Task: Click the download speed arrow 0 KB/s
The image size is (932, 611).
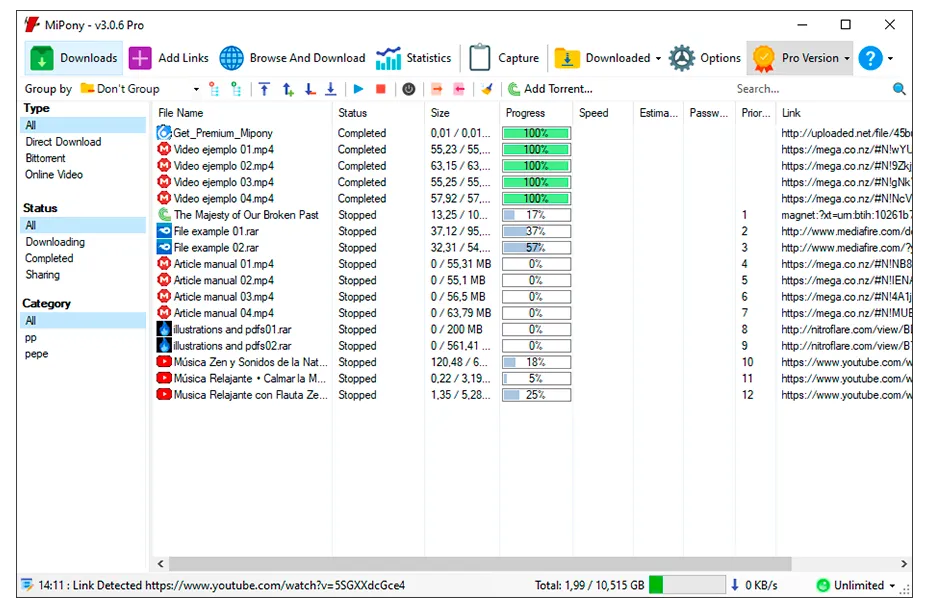Action: pyautogui.click(x=735, y=585)
